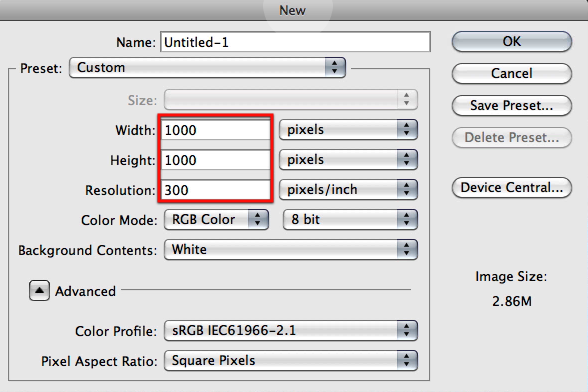Open the Width units pixels dropdown
This screenshot has height=392, width=588.
pos(348,130)
